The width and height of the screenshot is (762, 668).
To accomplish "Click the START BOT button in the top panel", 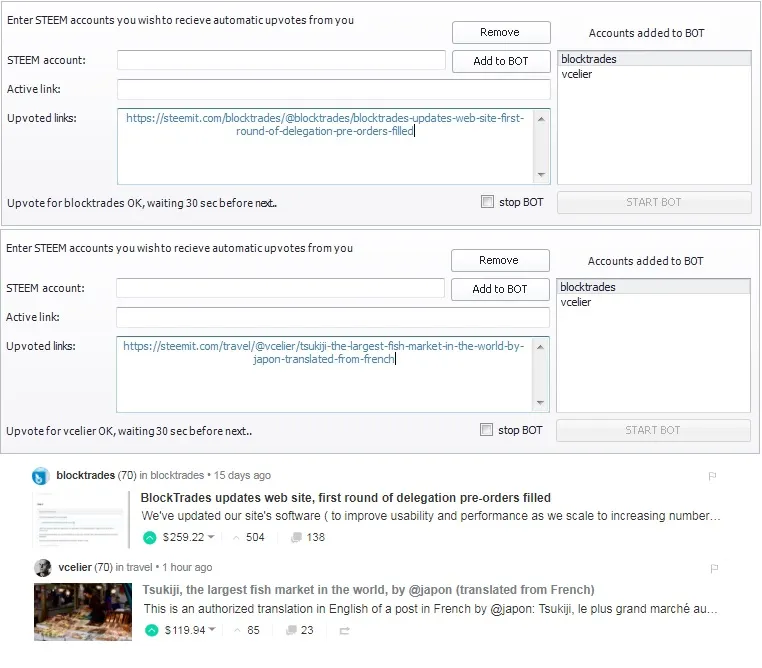I will [x=654, y=202].
